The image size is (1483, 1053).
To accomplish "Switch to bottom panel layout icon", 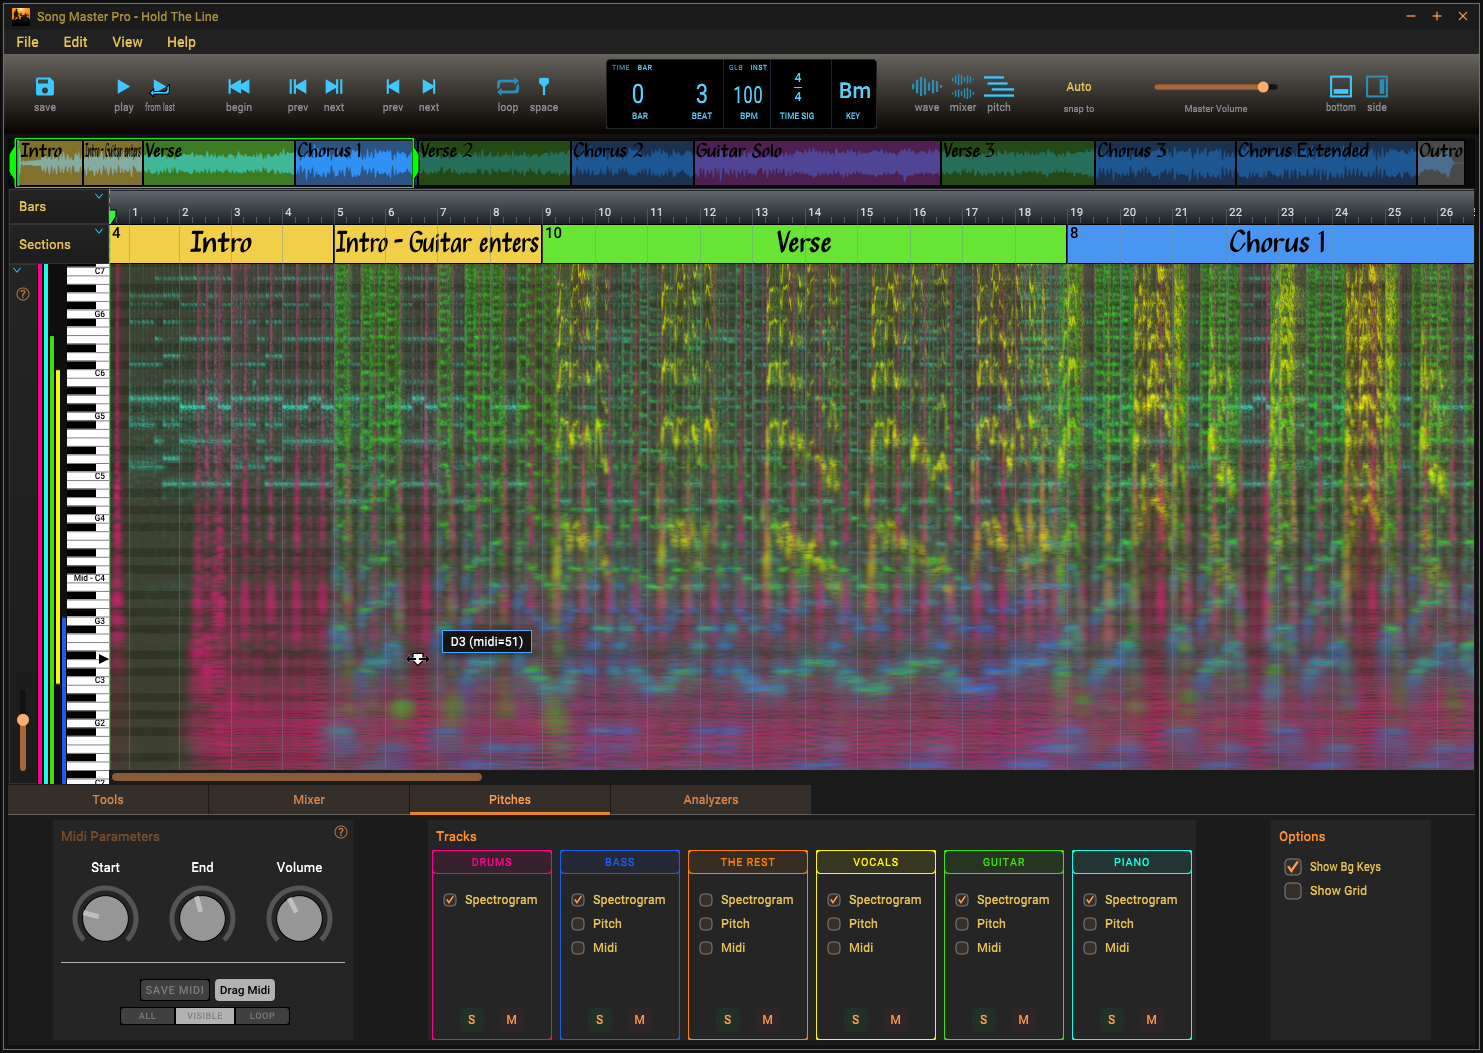I will click(x=1340, y=87).
